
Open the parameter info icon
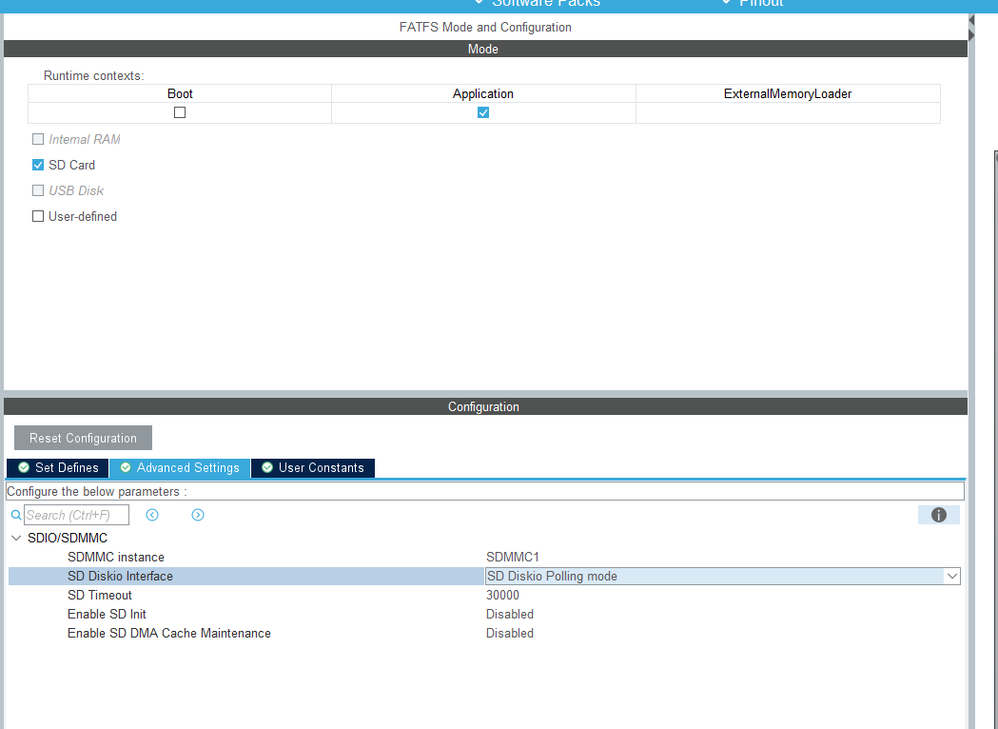point(939,515)
